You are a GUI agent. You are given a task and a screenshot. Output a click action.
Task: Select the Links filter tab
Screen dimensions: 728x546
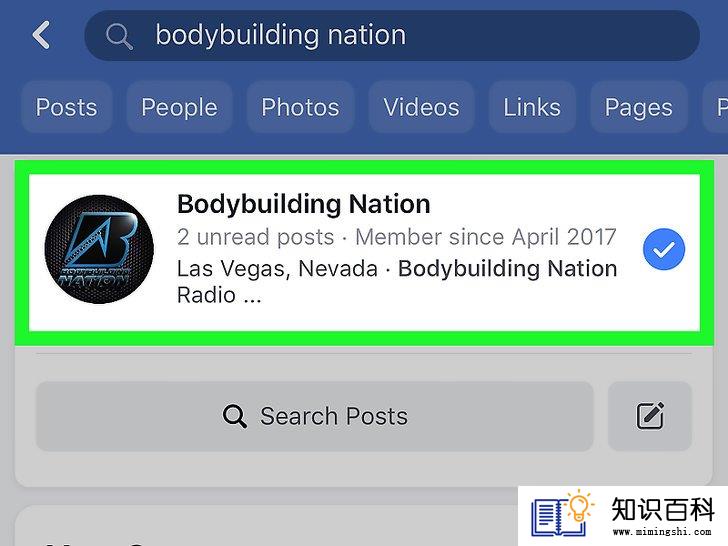[532, 107]
